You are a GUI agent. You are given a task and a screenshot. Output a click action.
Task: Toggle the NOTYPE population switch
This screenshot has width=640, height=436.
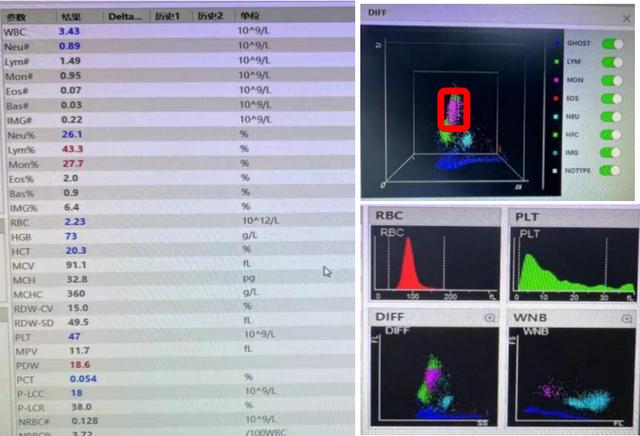[610, 171]
